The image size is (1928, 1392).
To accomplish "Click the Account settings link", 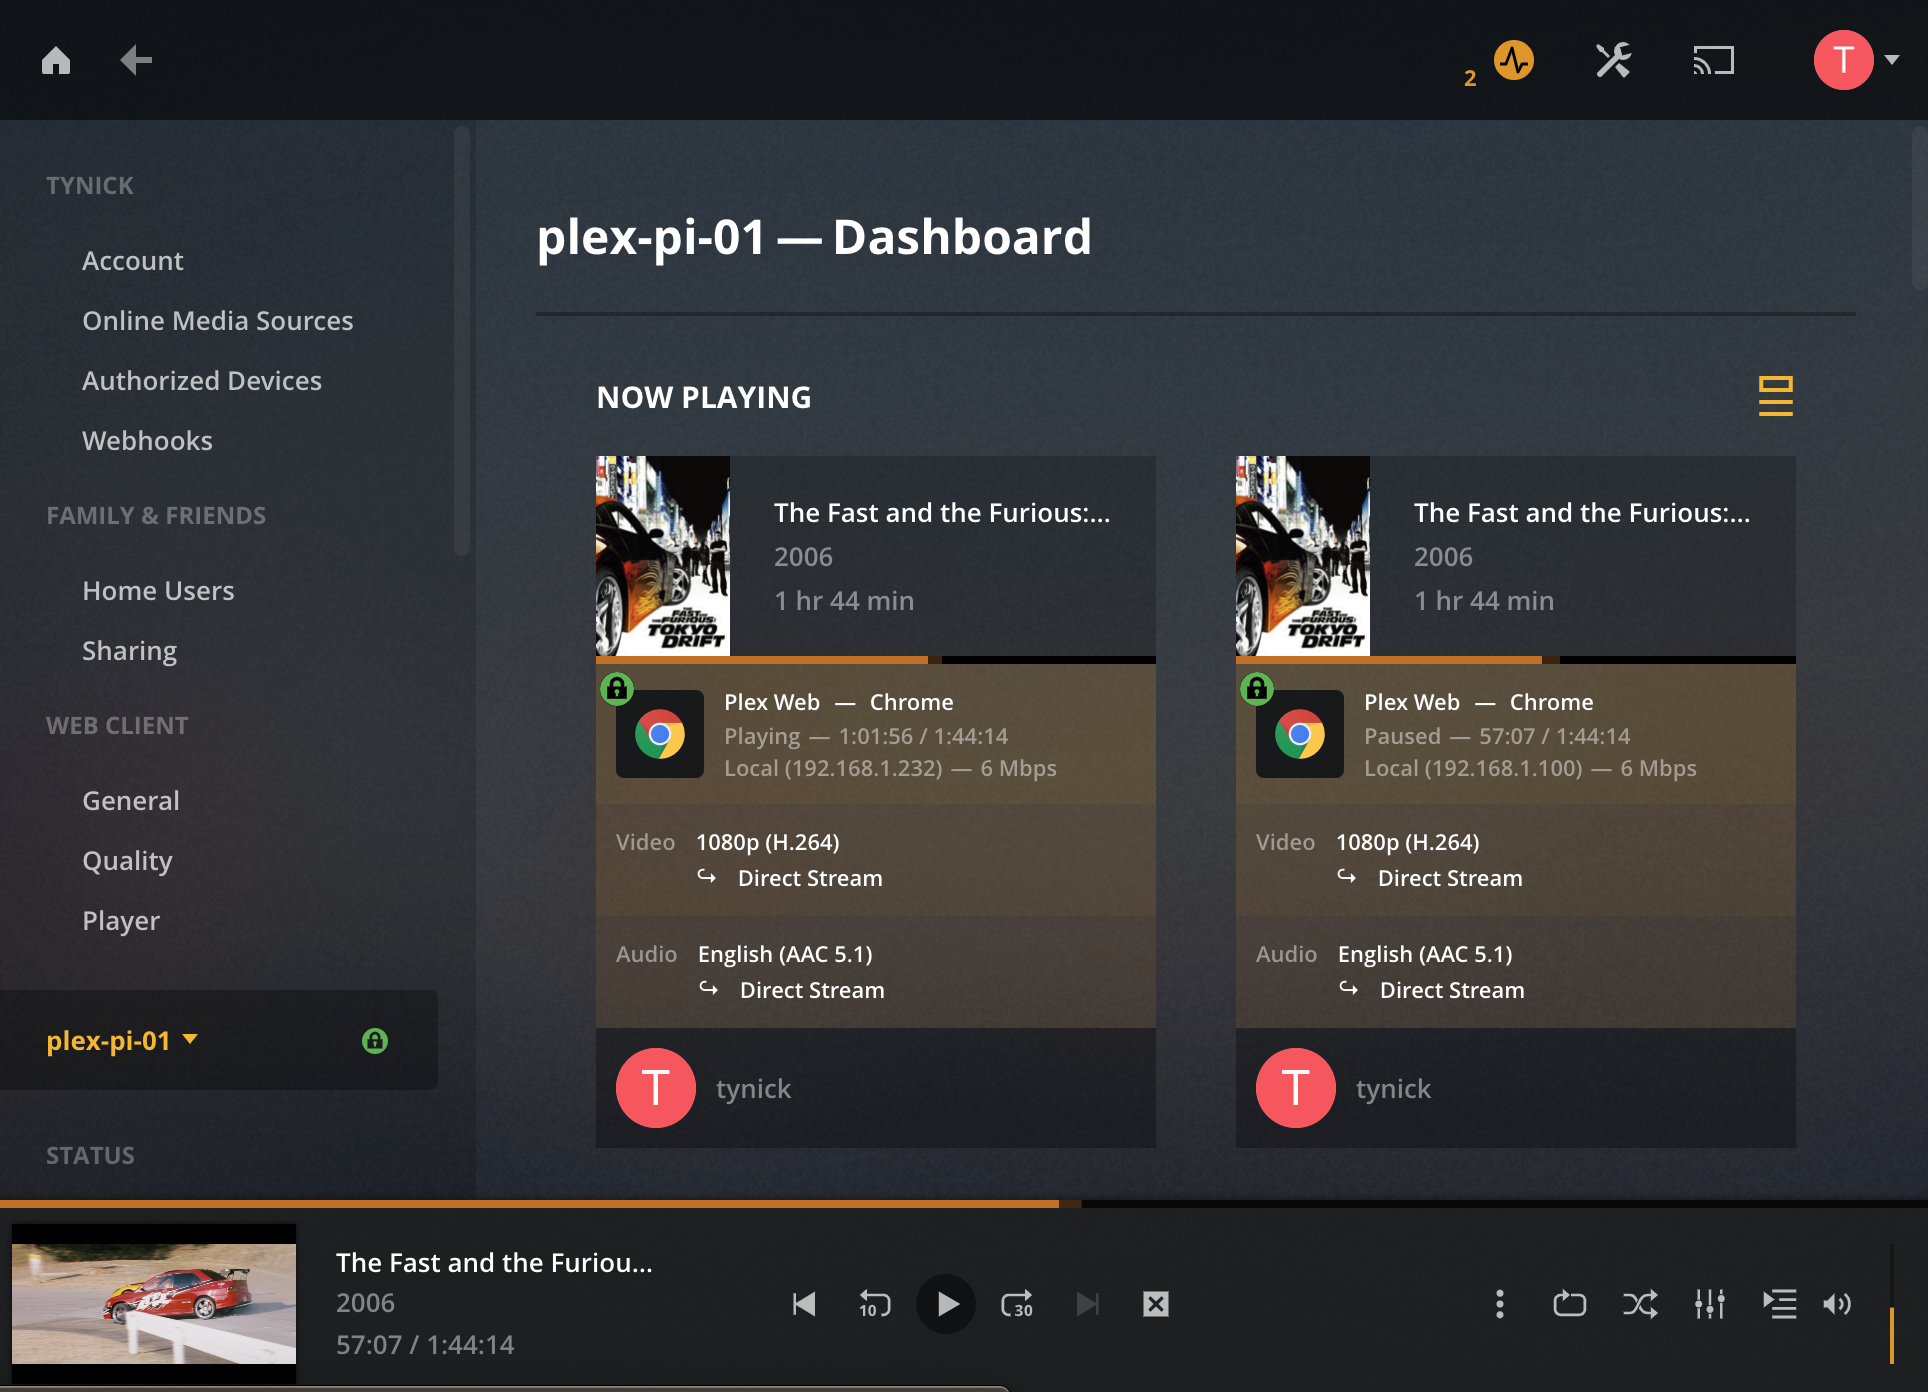I will 132,260.
